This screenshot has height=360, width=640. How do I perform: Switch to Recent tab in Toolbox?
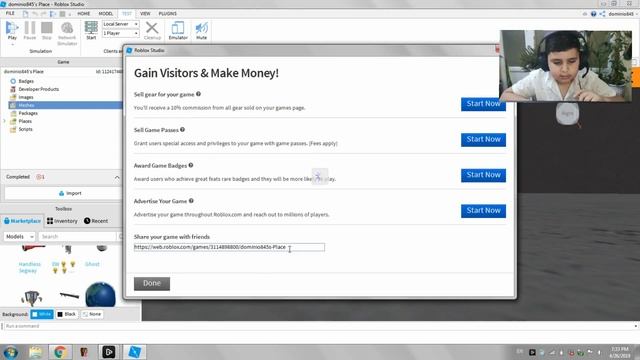(96, 221)
